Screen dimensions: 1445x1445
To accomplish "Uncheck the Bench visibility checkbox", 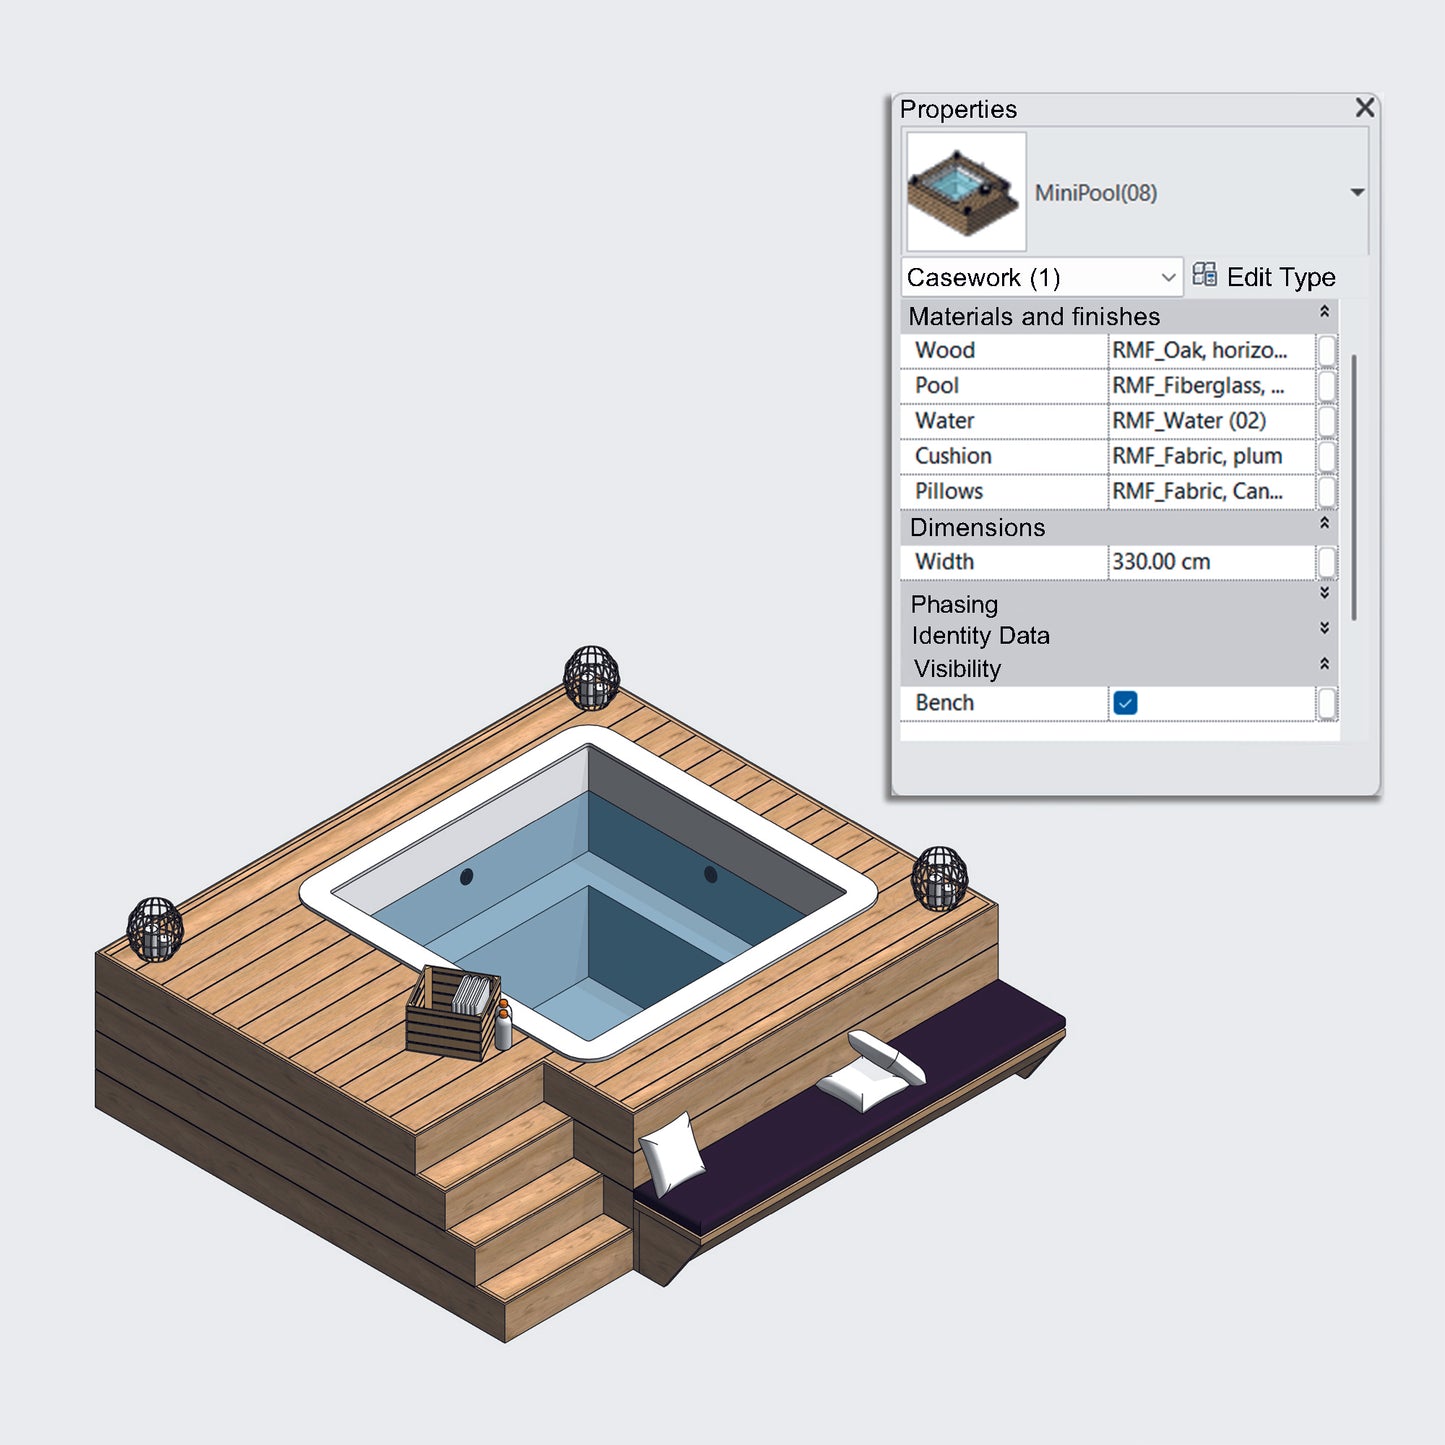I will (x=1126, y=703).
